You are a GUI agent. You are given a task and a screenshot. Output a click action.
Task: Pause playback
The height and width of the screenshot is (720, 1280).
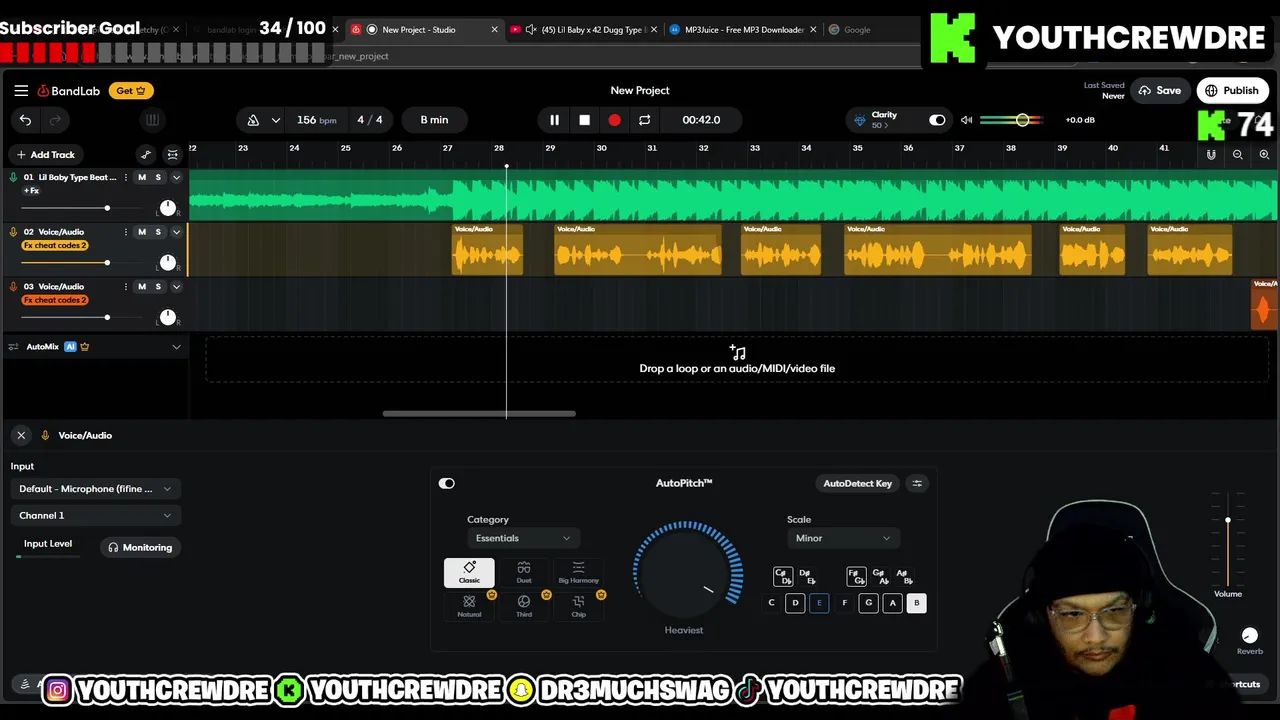point(554,120)
